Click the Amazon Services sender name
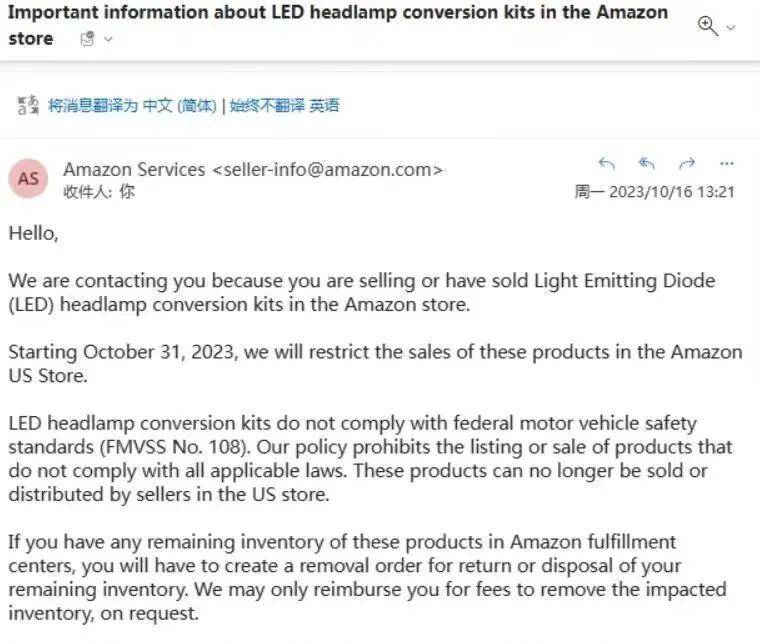Screen dimensions: 760x644 134,170
